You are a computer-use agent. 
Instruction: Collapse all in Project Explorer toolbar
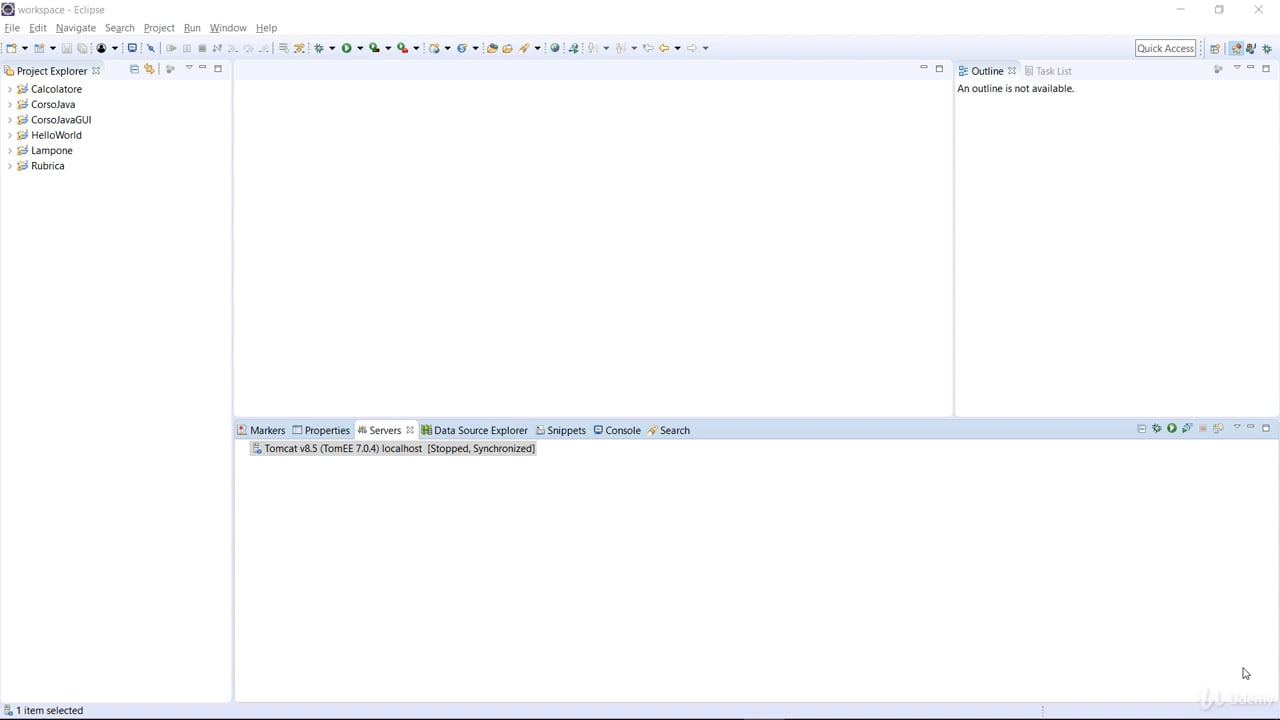(134, 69)
